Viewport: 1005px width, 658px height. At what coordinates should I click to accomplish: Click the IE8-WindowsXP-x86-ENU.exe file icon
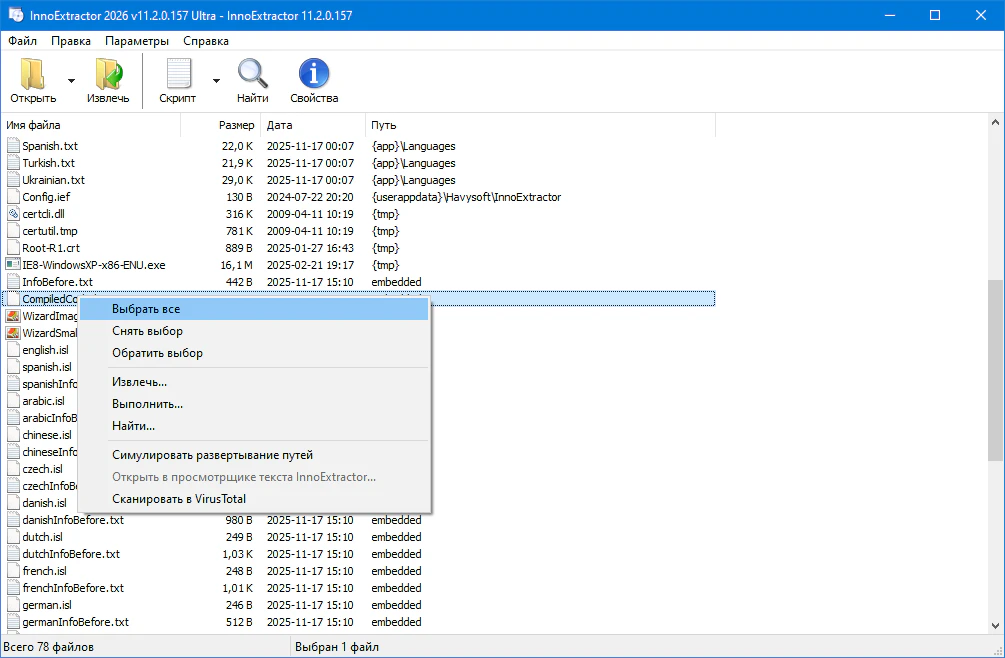coord(13,265)
